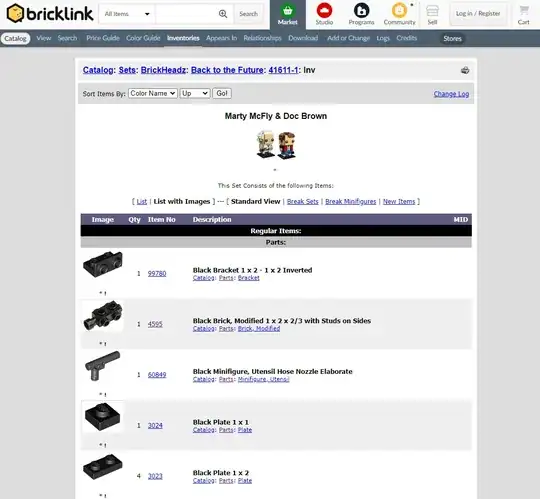Open the Logs menu item
The height and width of the screenshot is (499, 540).
pyautogui.click(x=383, y=38)
